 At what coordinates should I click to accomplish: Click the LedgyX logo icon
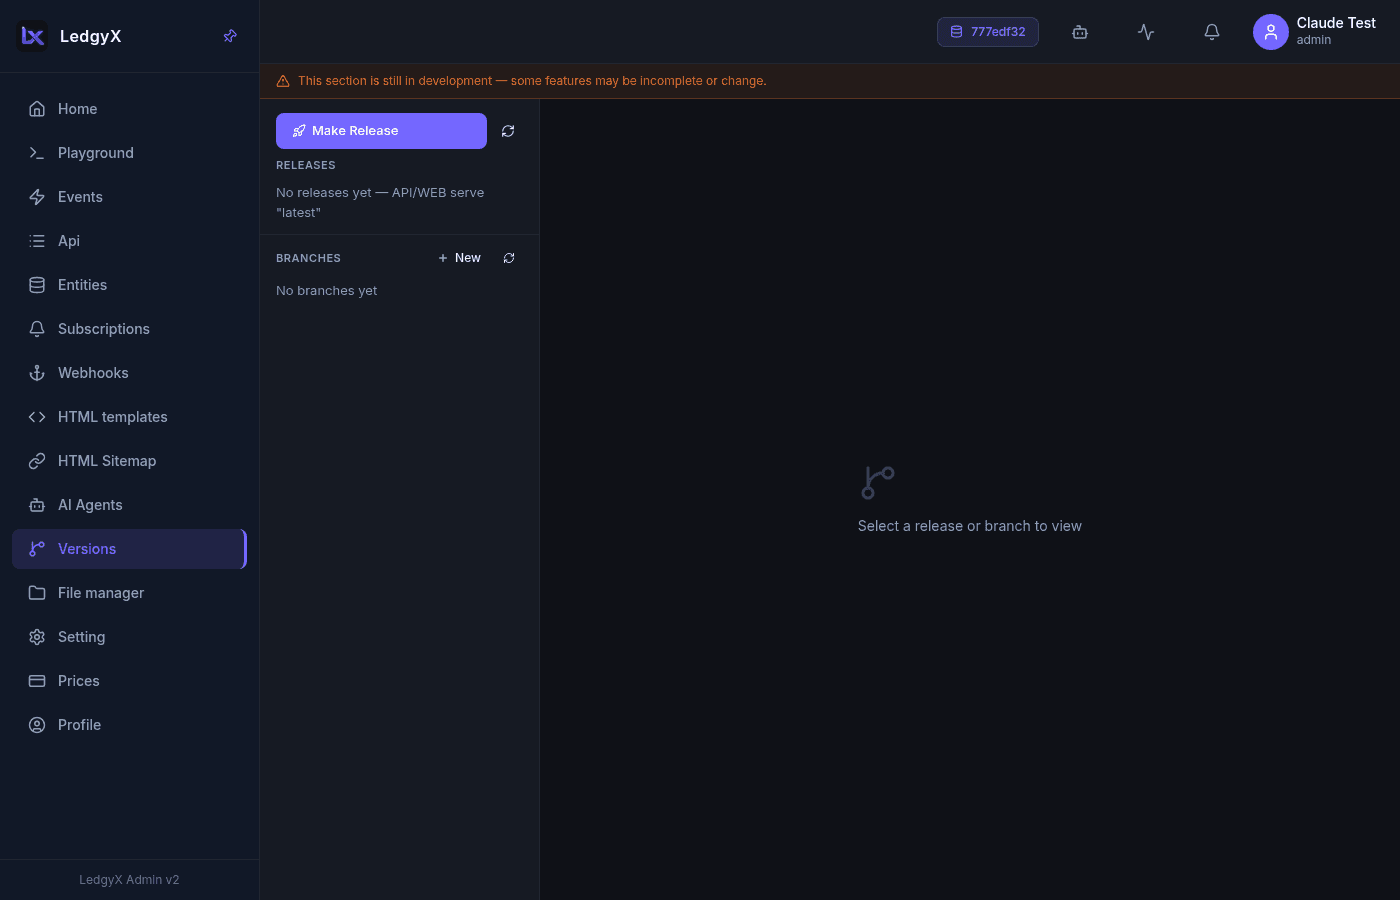pyautogui.click(x=32, y=36)
